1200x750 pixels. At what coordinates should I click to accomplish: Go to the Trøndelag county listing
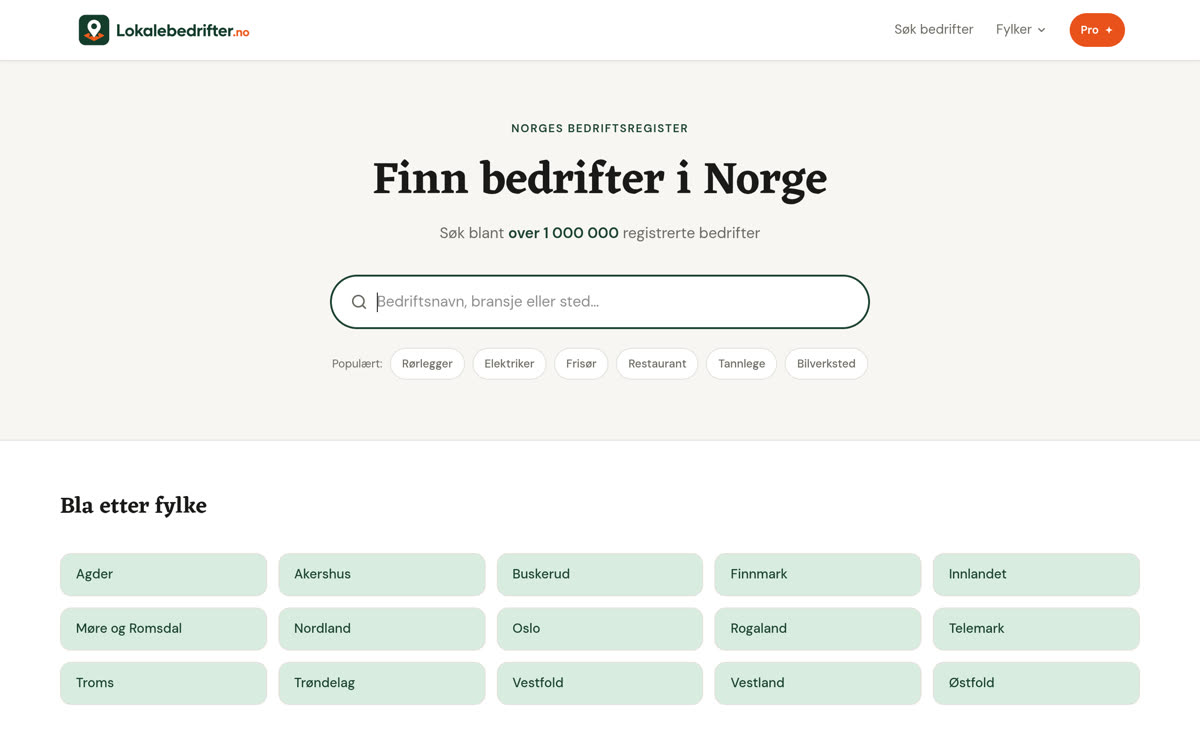coord(382,683)
